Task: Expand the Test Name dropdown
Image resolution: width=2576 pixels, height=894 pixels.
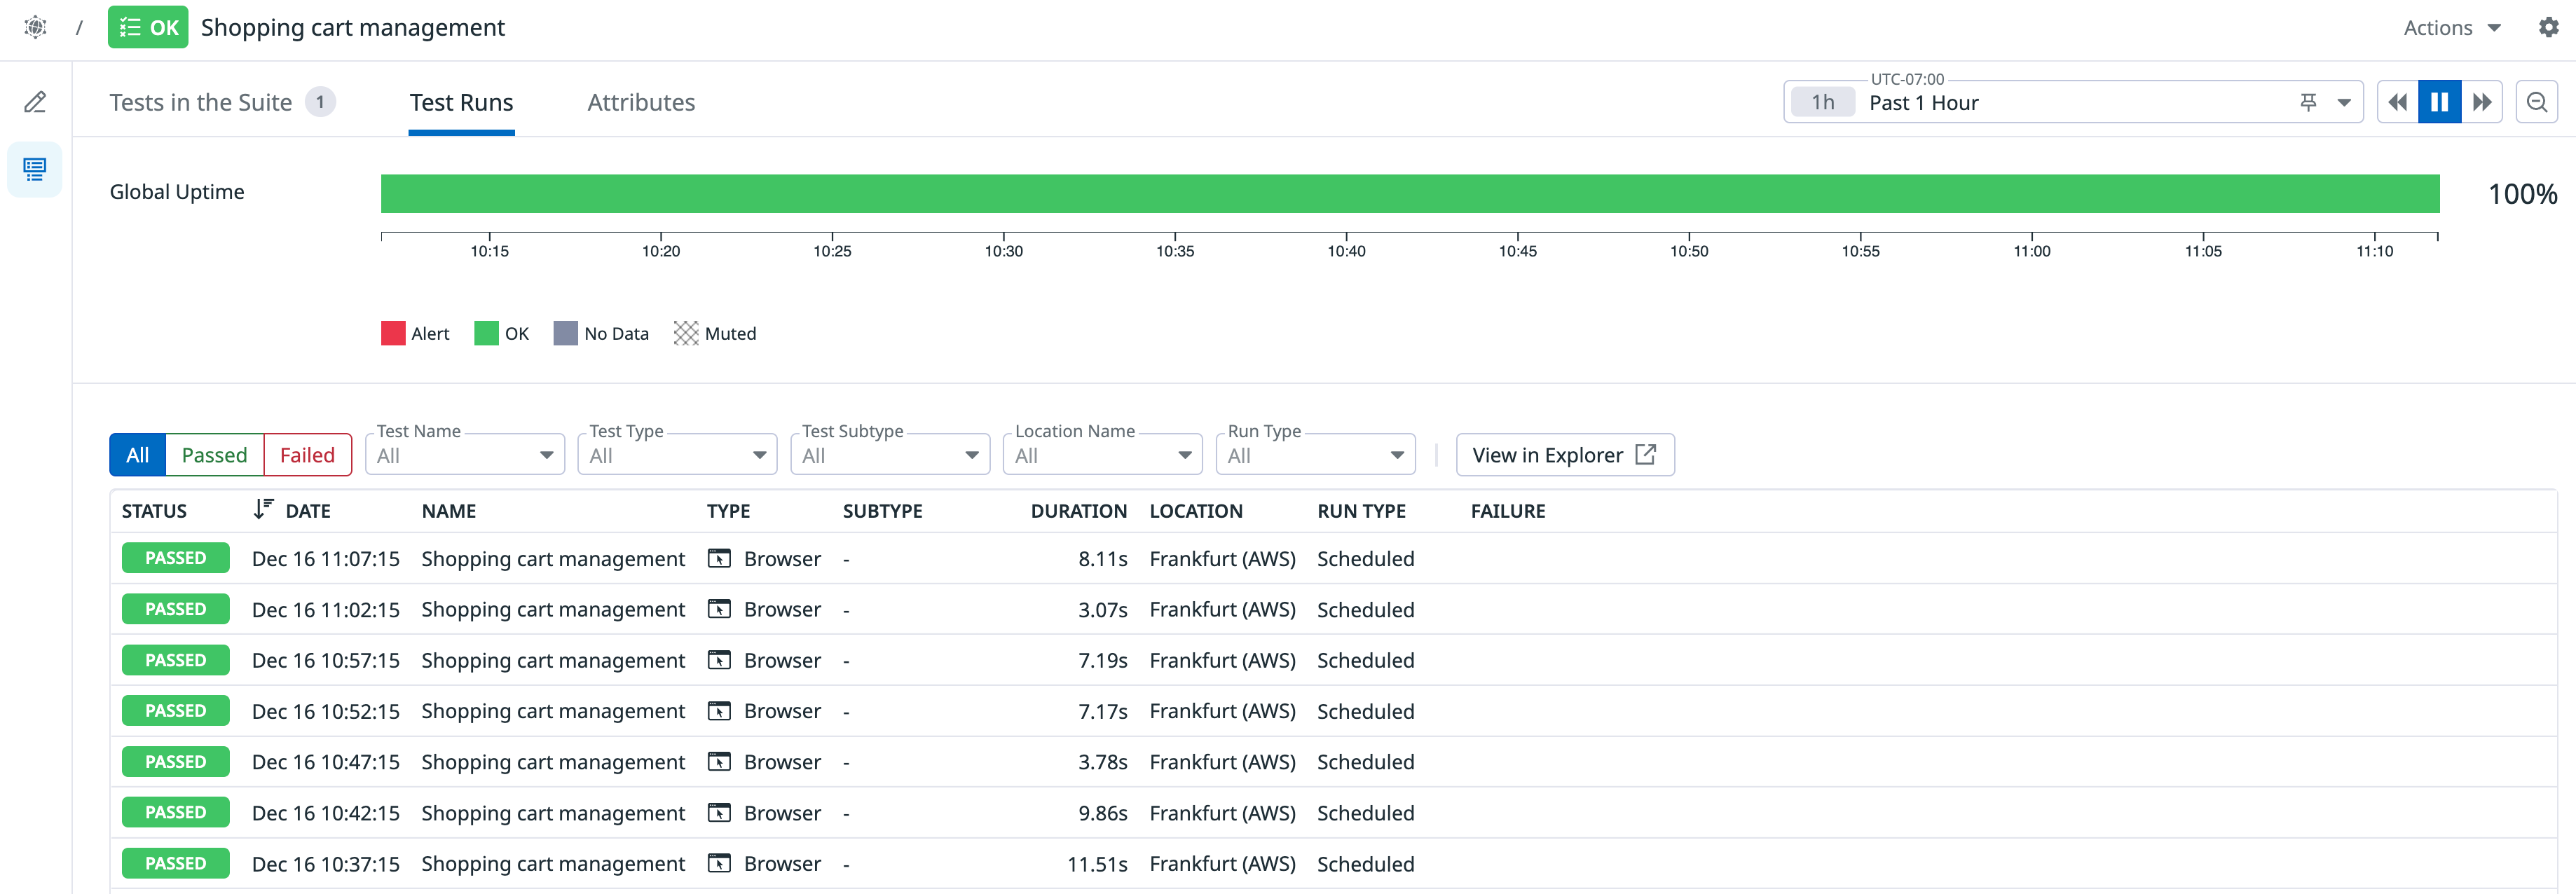Action: tap(465, 455)
